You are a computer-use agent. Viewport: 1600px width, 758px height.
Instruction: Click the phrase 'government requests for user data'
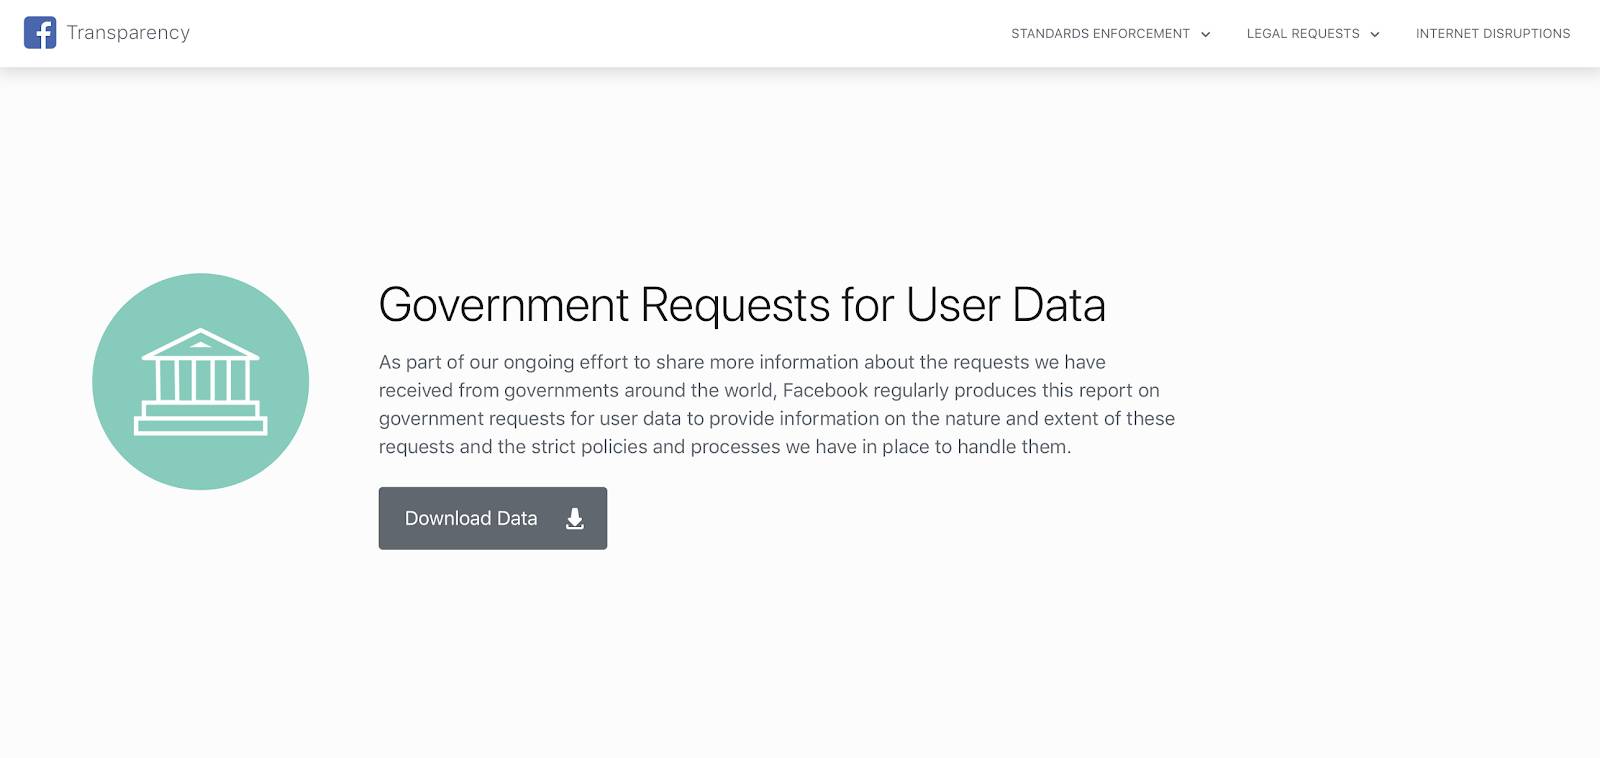point(530,418)
